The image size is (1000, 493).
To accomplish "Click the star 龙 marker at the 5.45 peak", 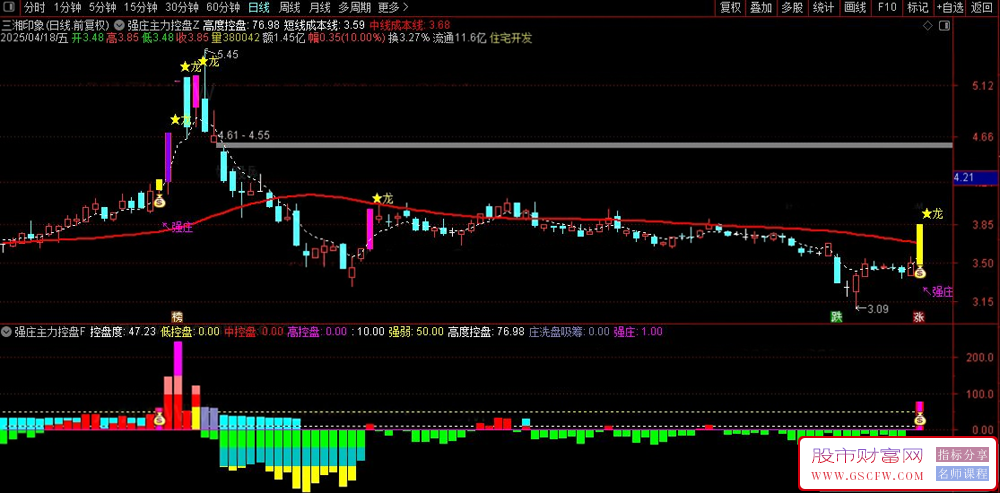I will [x=210, y=62].
